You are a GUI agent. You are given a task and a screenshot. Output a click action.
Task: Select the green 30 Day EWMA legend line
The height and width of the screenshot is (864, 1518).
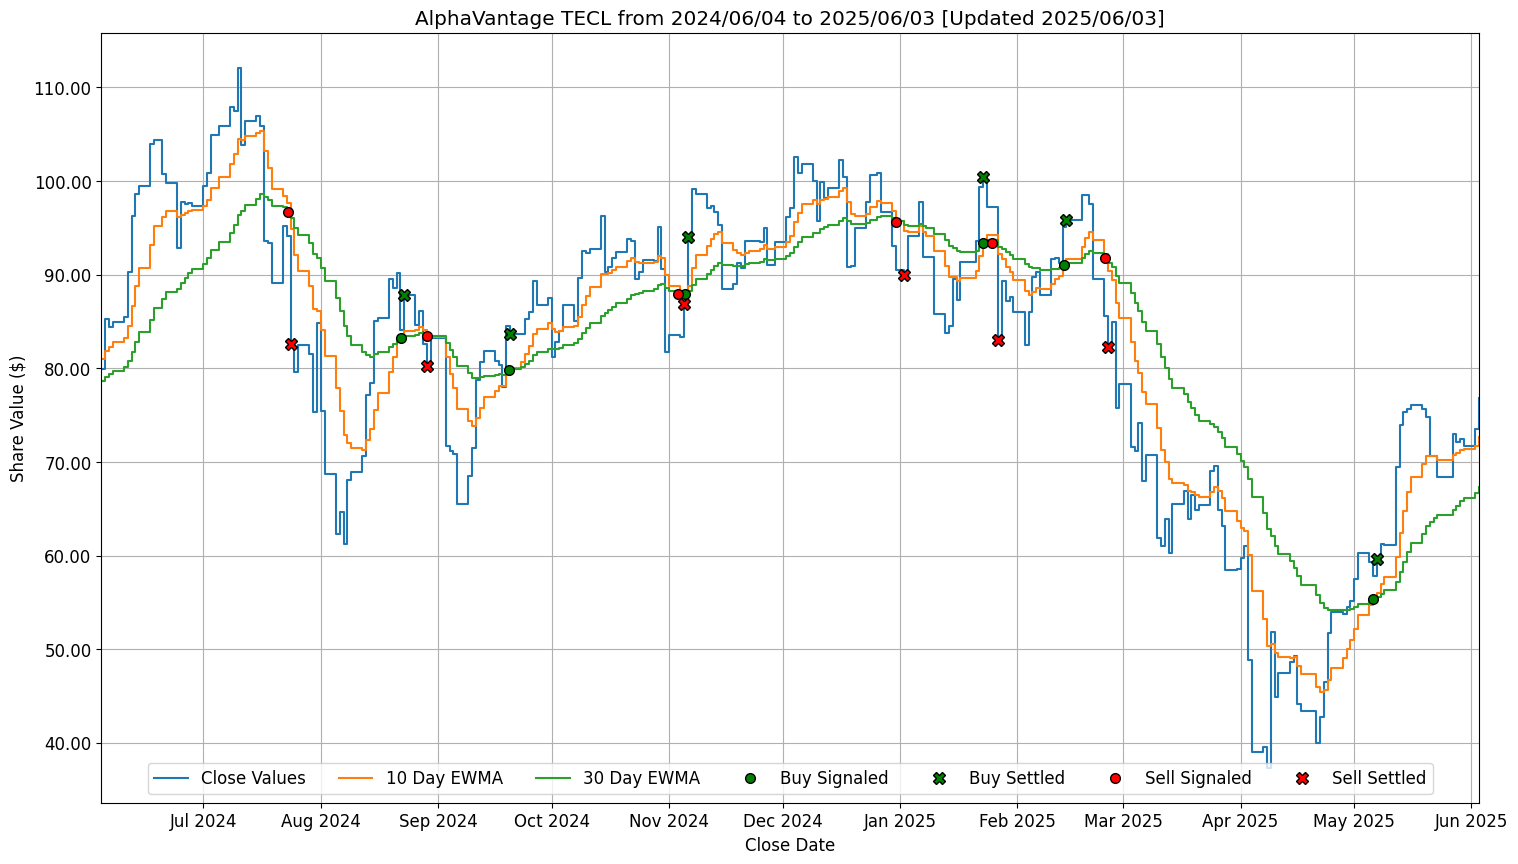(553, 778)
